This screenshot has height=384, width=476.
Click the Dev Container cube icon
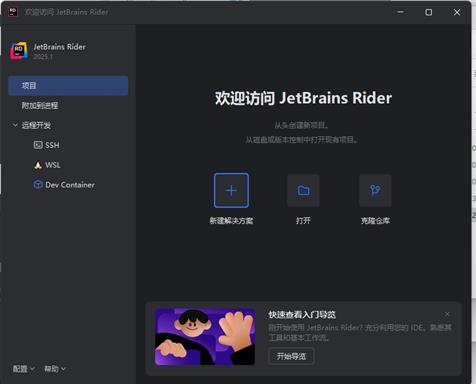click(38, 185)
